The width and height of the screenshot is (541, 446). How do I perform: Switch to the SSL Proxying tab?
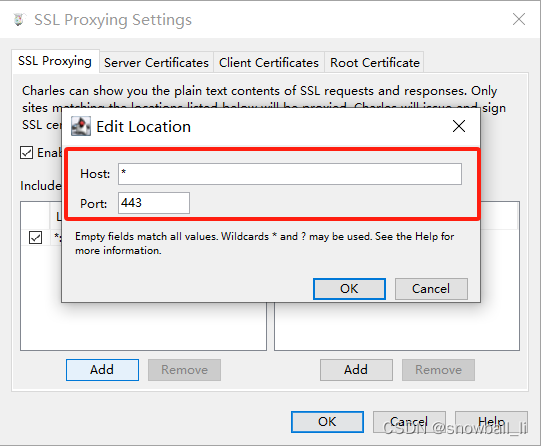click(55, 61)
